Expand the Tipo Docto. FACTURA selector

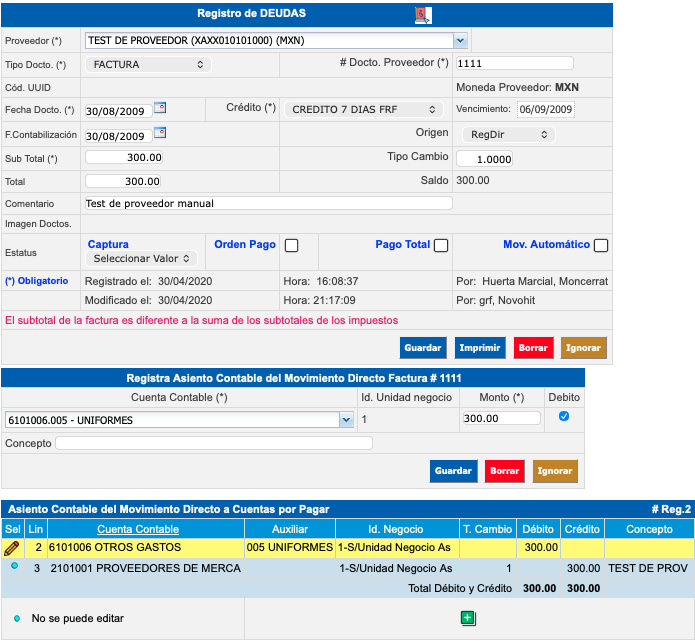coord(148,64)
